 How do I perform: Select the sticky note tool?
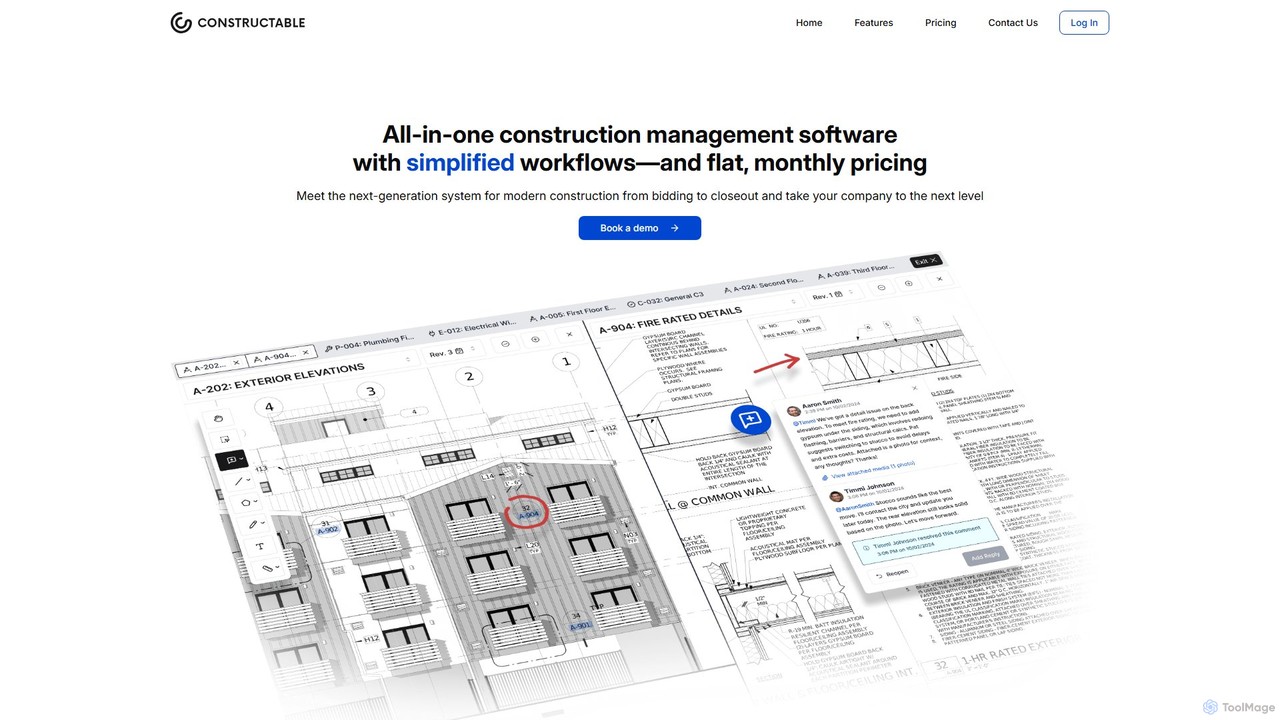pos(225,439)
